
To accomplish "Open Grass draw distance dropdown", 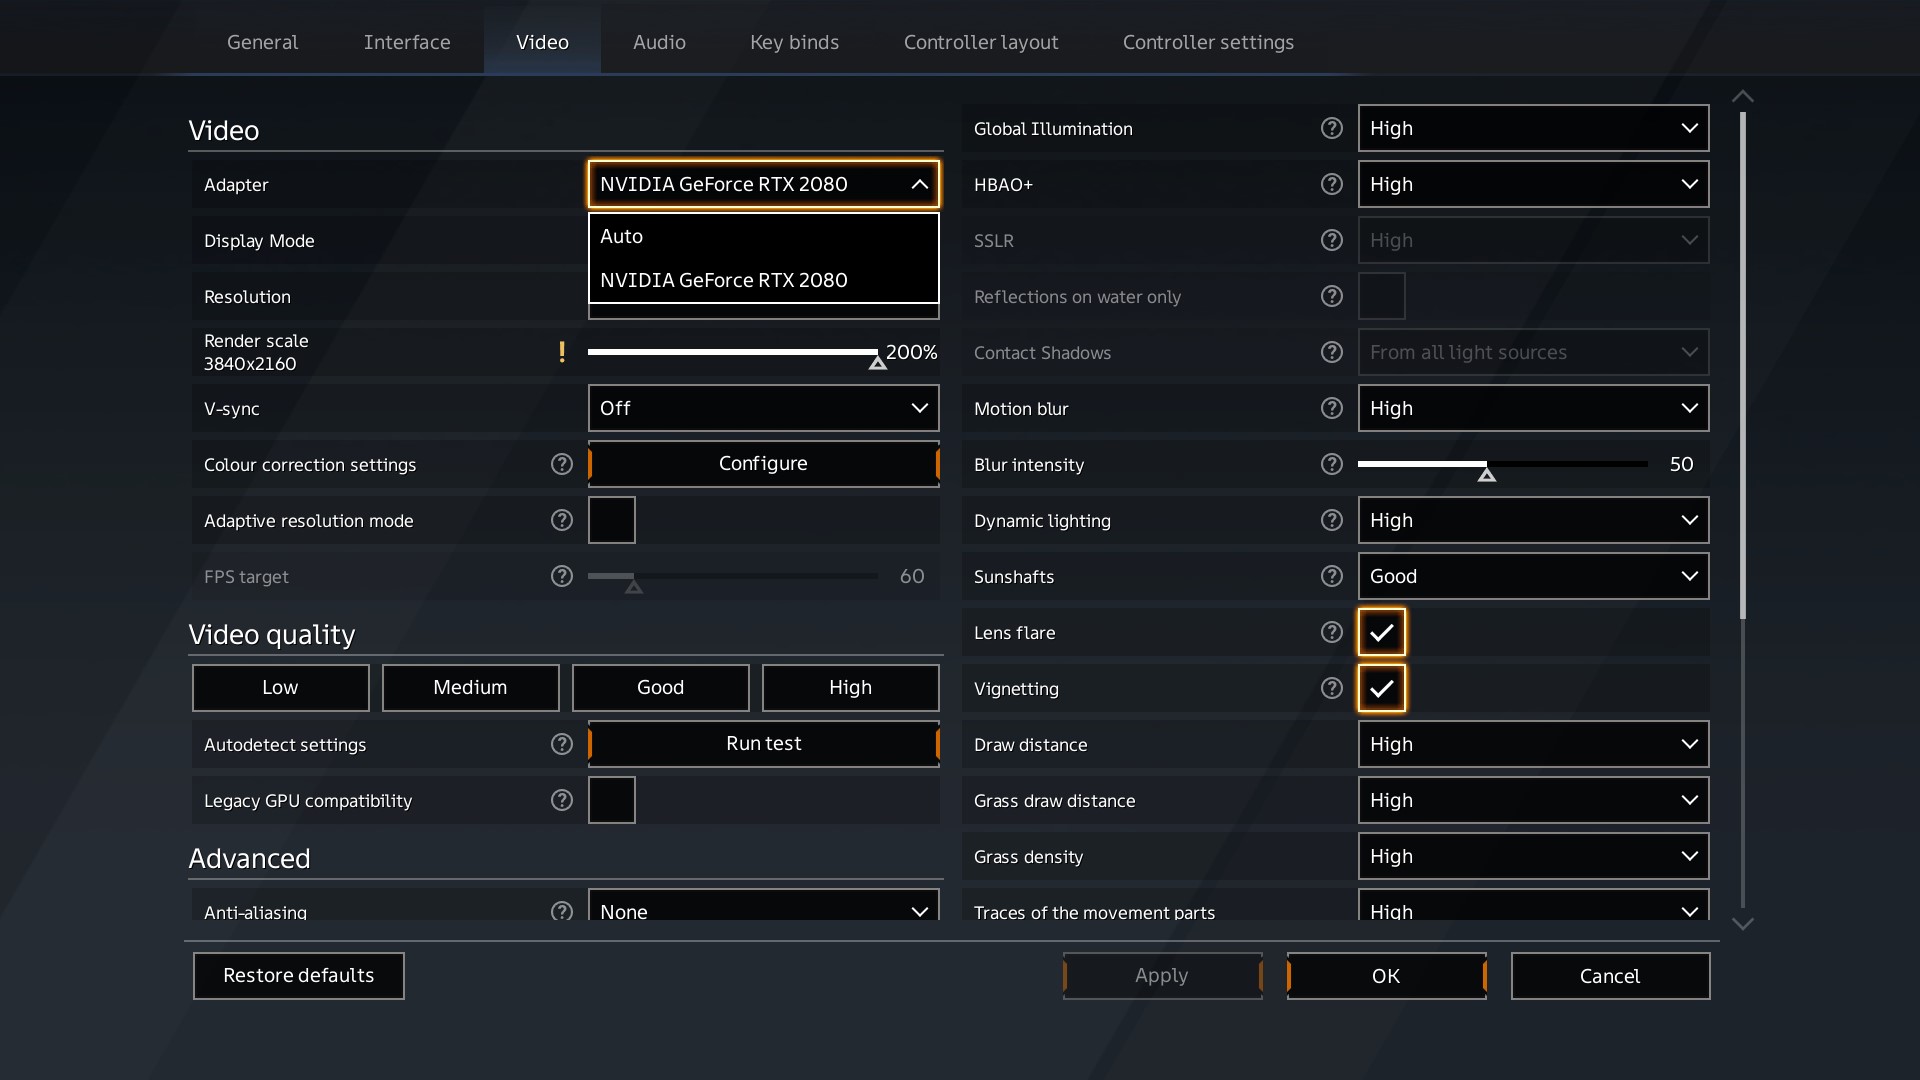I will [x=1534, y=800].
